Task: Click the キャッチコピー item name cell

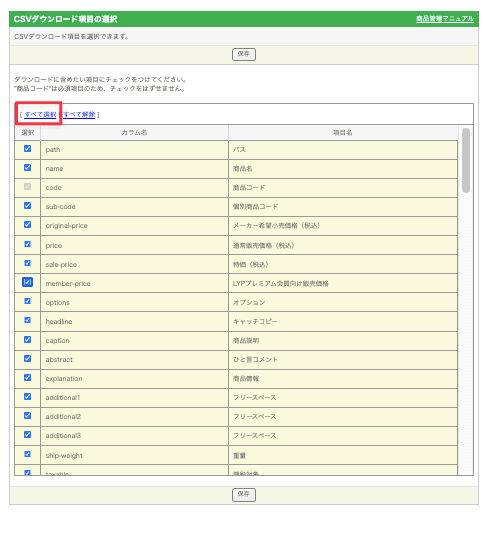Action: pos(343,321)
